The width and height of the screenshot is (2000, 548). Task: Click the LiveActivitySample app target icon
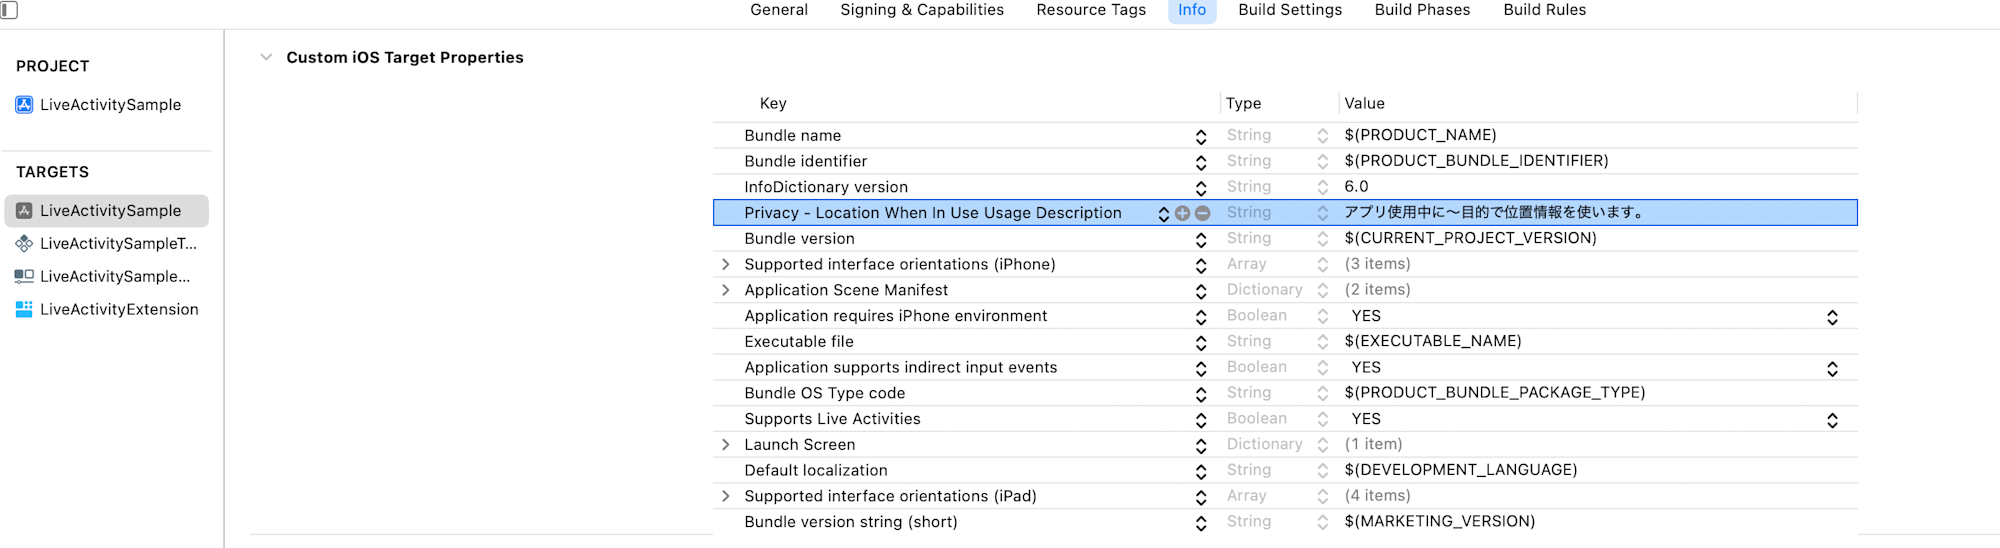pos(24,211)
